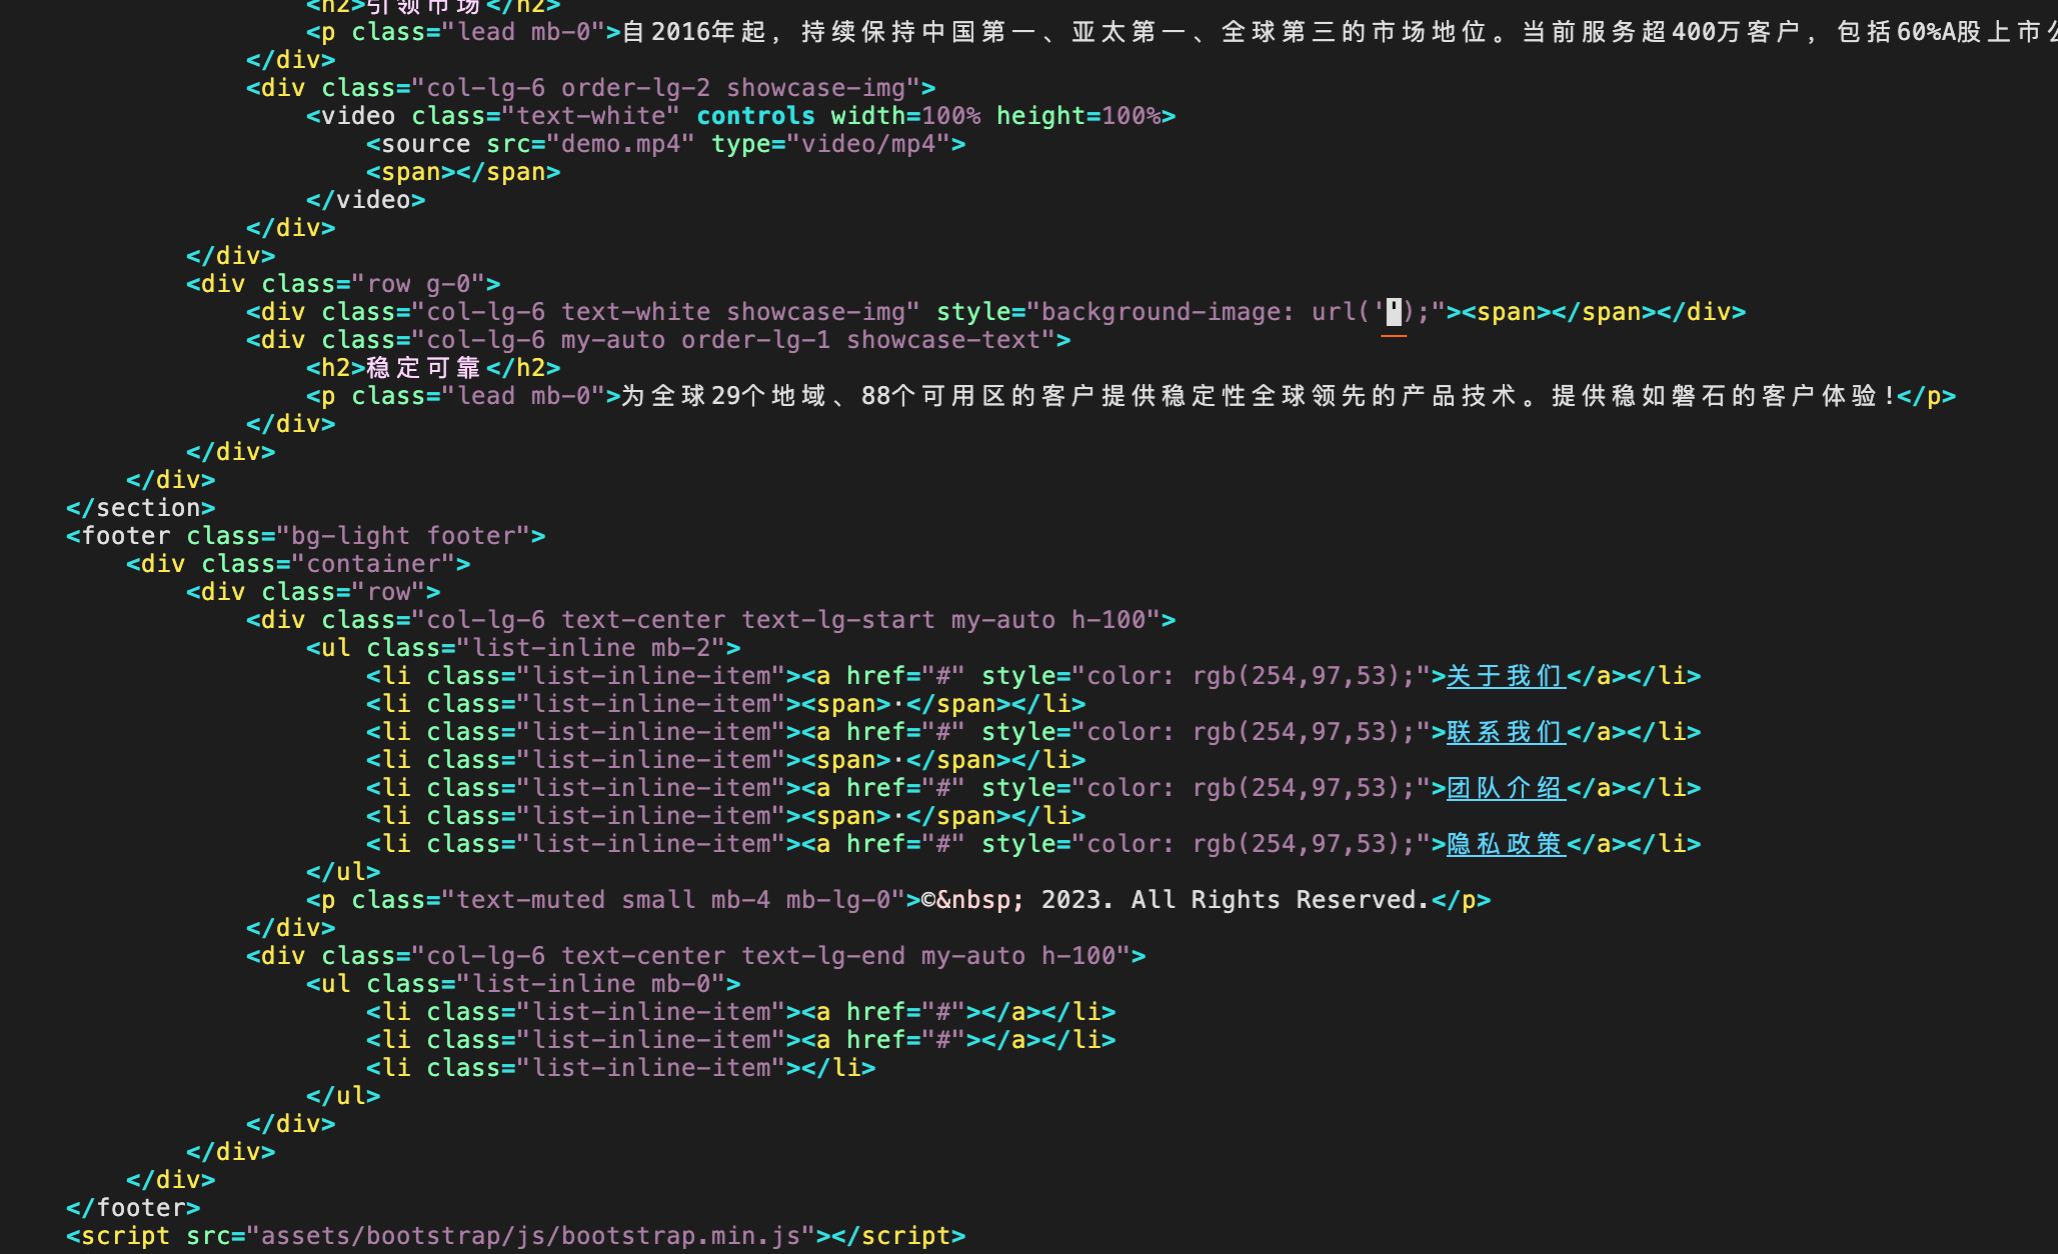Click the closing </video> tag
The image size is (2058, 1254).
pyautogui.click(x=365, y=200)
